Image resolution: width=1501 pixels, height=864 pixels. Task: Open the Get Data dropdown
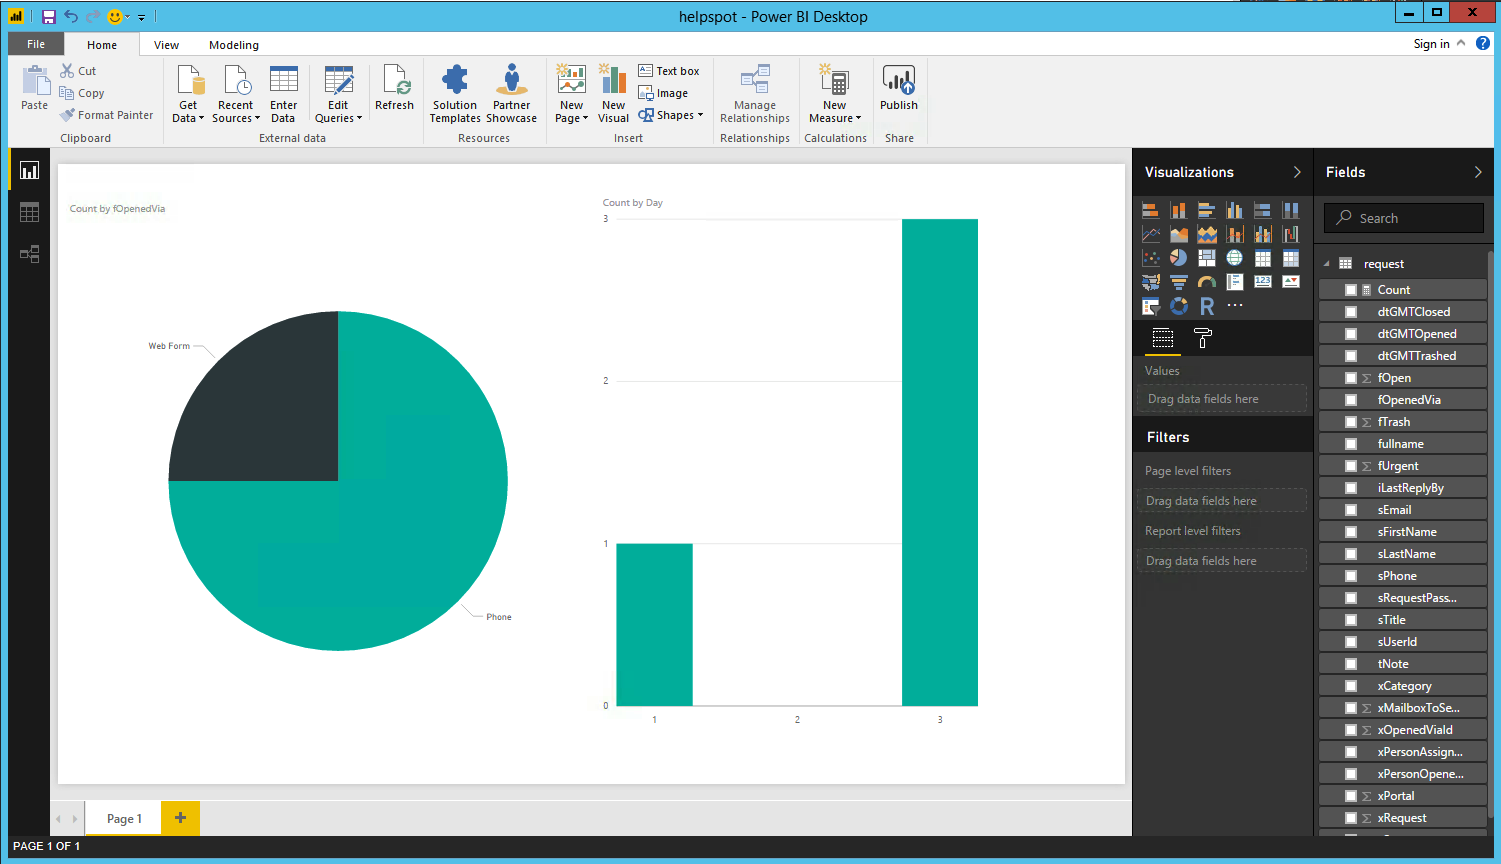tap(188, 94)
